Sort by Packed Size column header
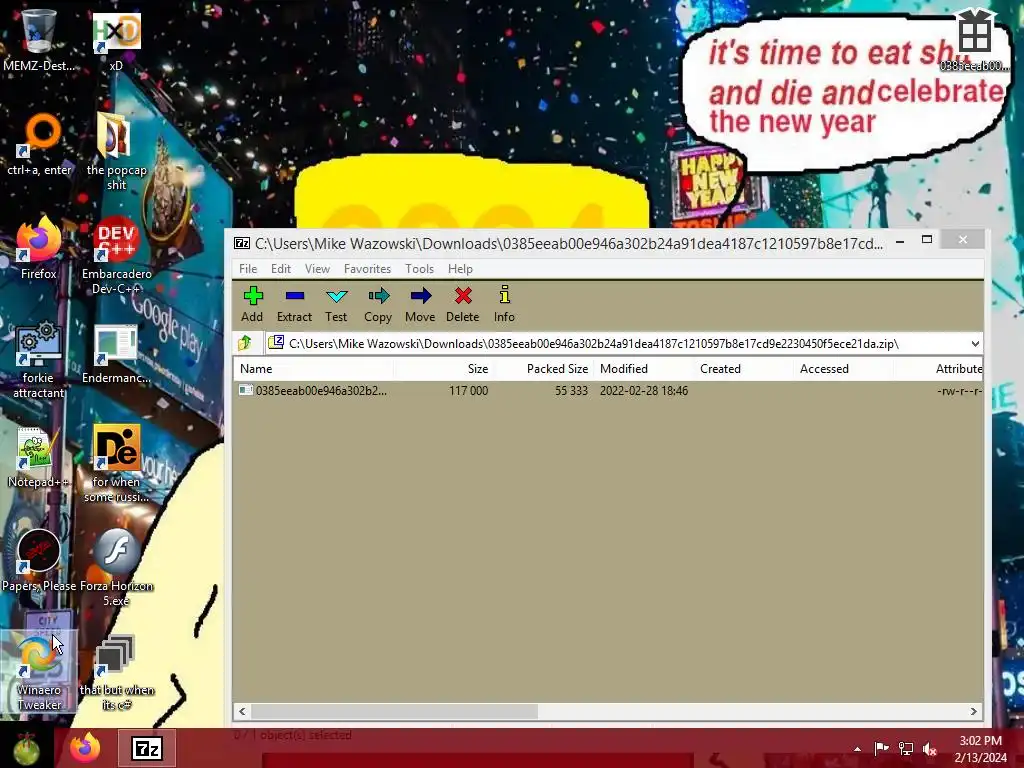Viewport: 1024px width, 768px height. (x=544, y=369)
